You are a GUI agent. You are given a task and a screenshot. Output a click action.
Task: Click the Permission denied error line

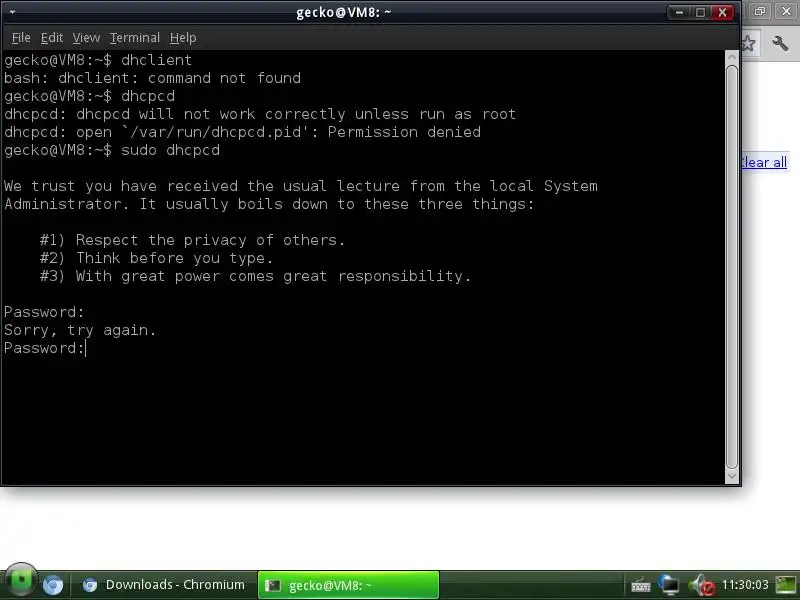[242, 132]
